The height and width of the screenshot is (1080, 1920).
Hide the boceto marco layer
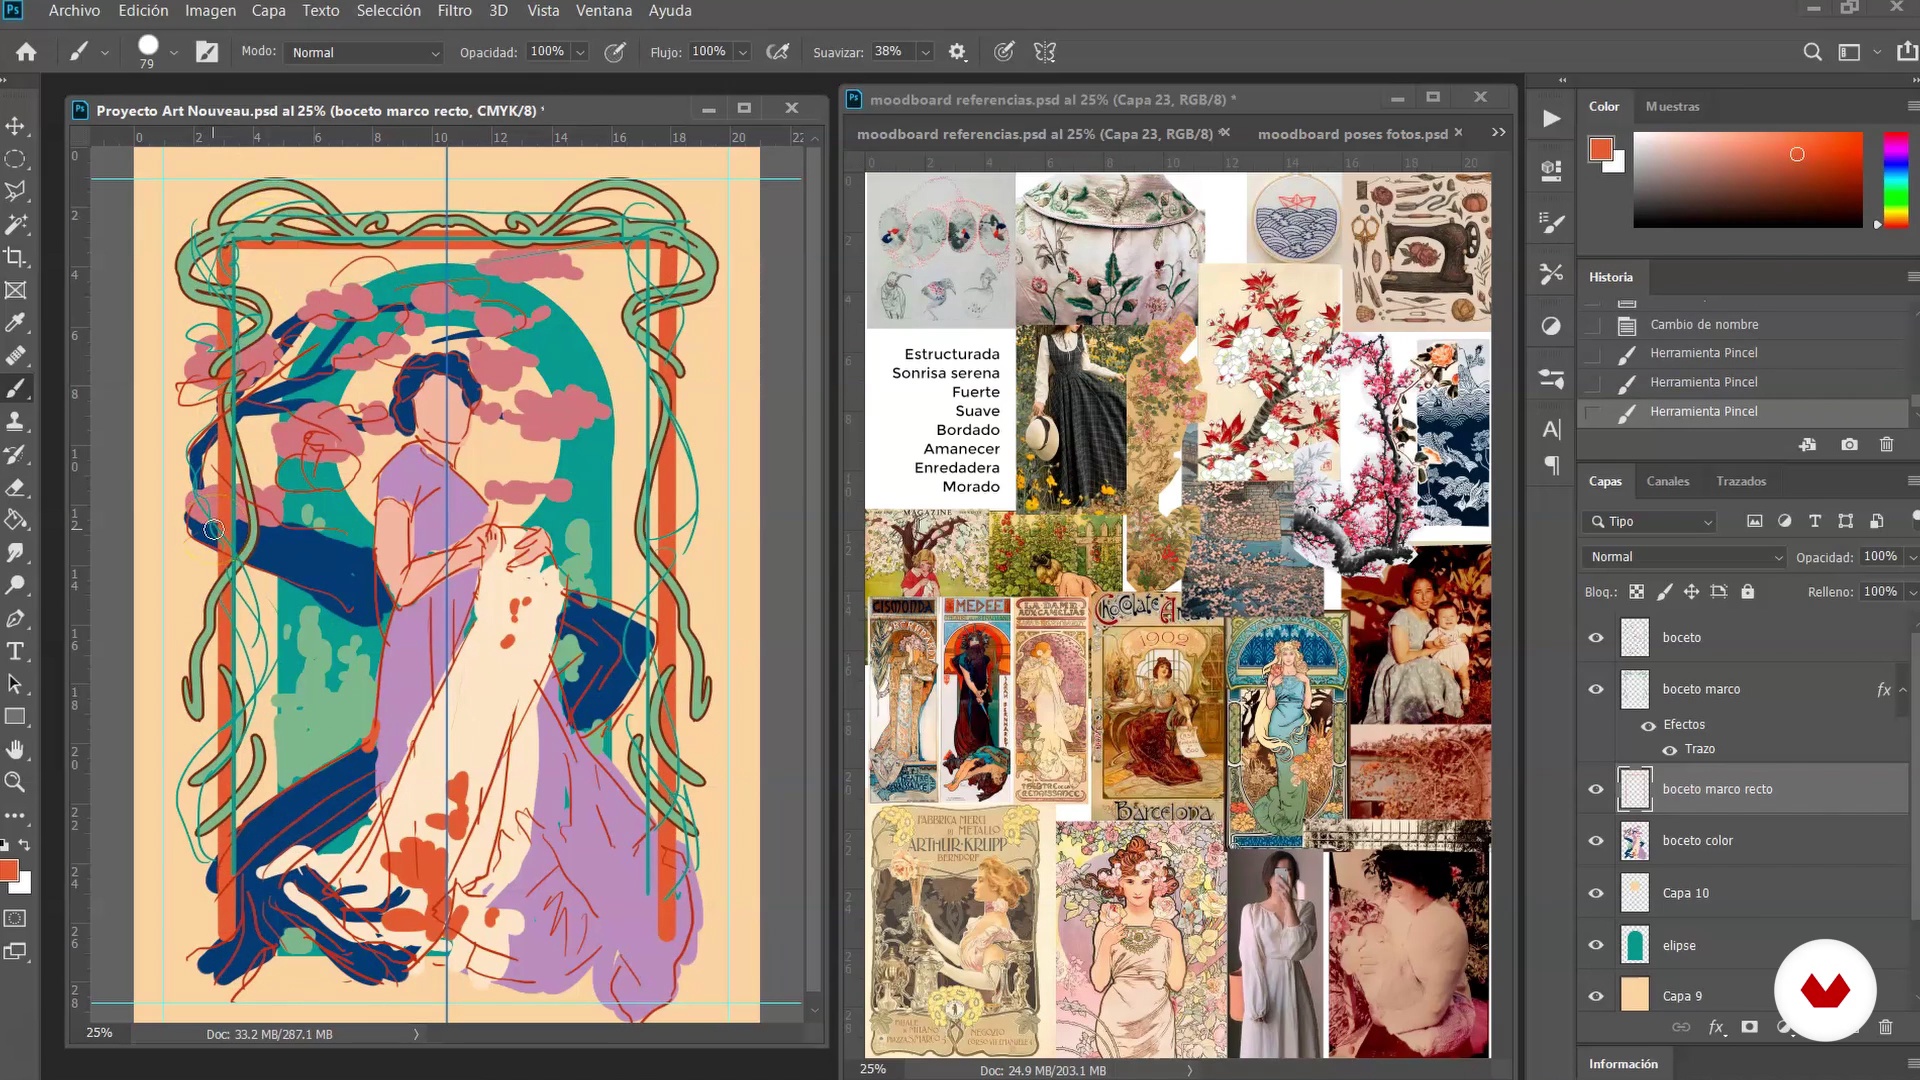(1596, 690)
